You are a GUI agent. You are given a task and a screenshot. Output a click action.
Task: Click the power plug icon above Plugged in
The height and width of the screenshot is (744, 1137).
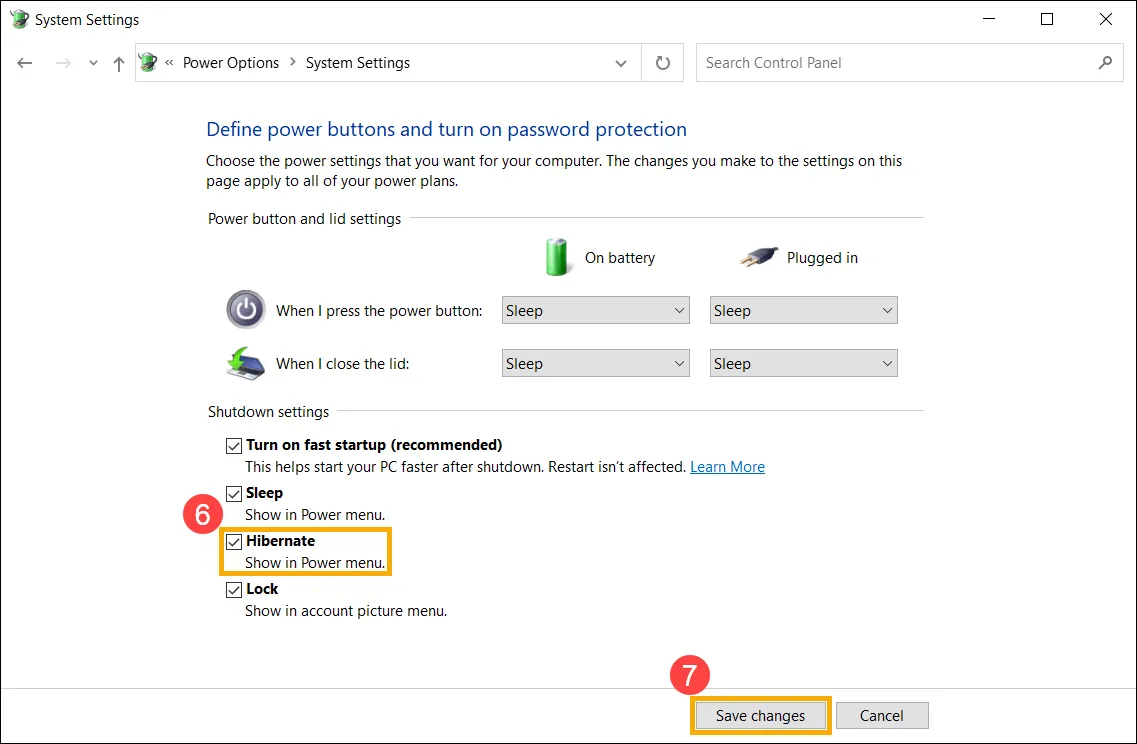click(759, 256)
